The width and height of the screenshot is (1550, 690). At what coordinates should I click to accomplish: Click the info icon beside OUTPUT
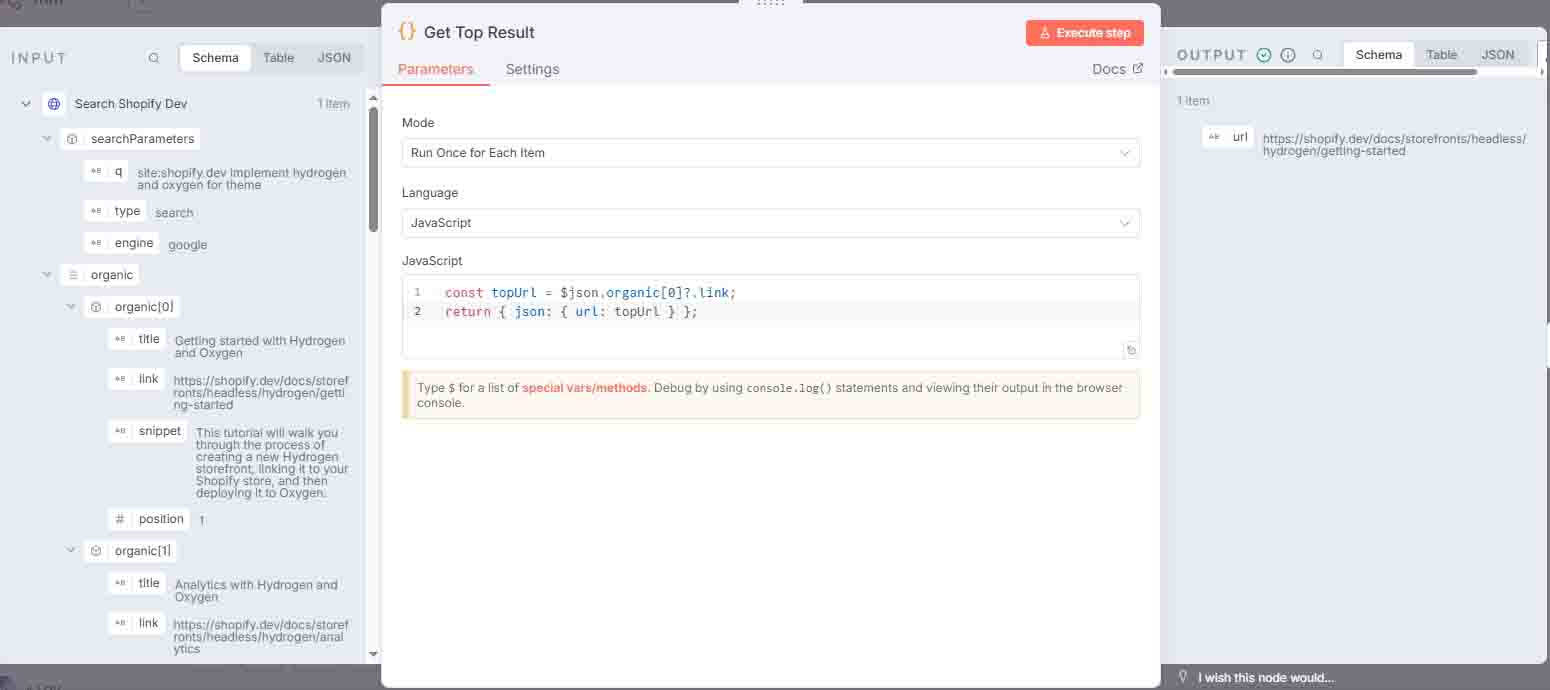(1288, 55)
